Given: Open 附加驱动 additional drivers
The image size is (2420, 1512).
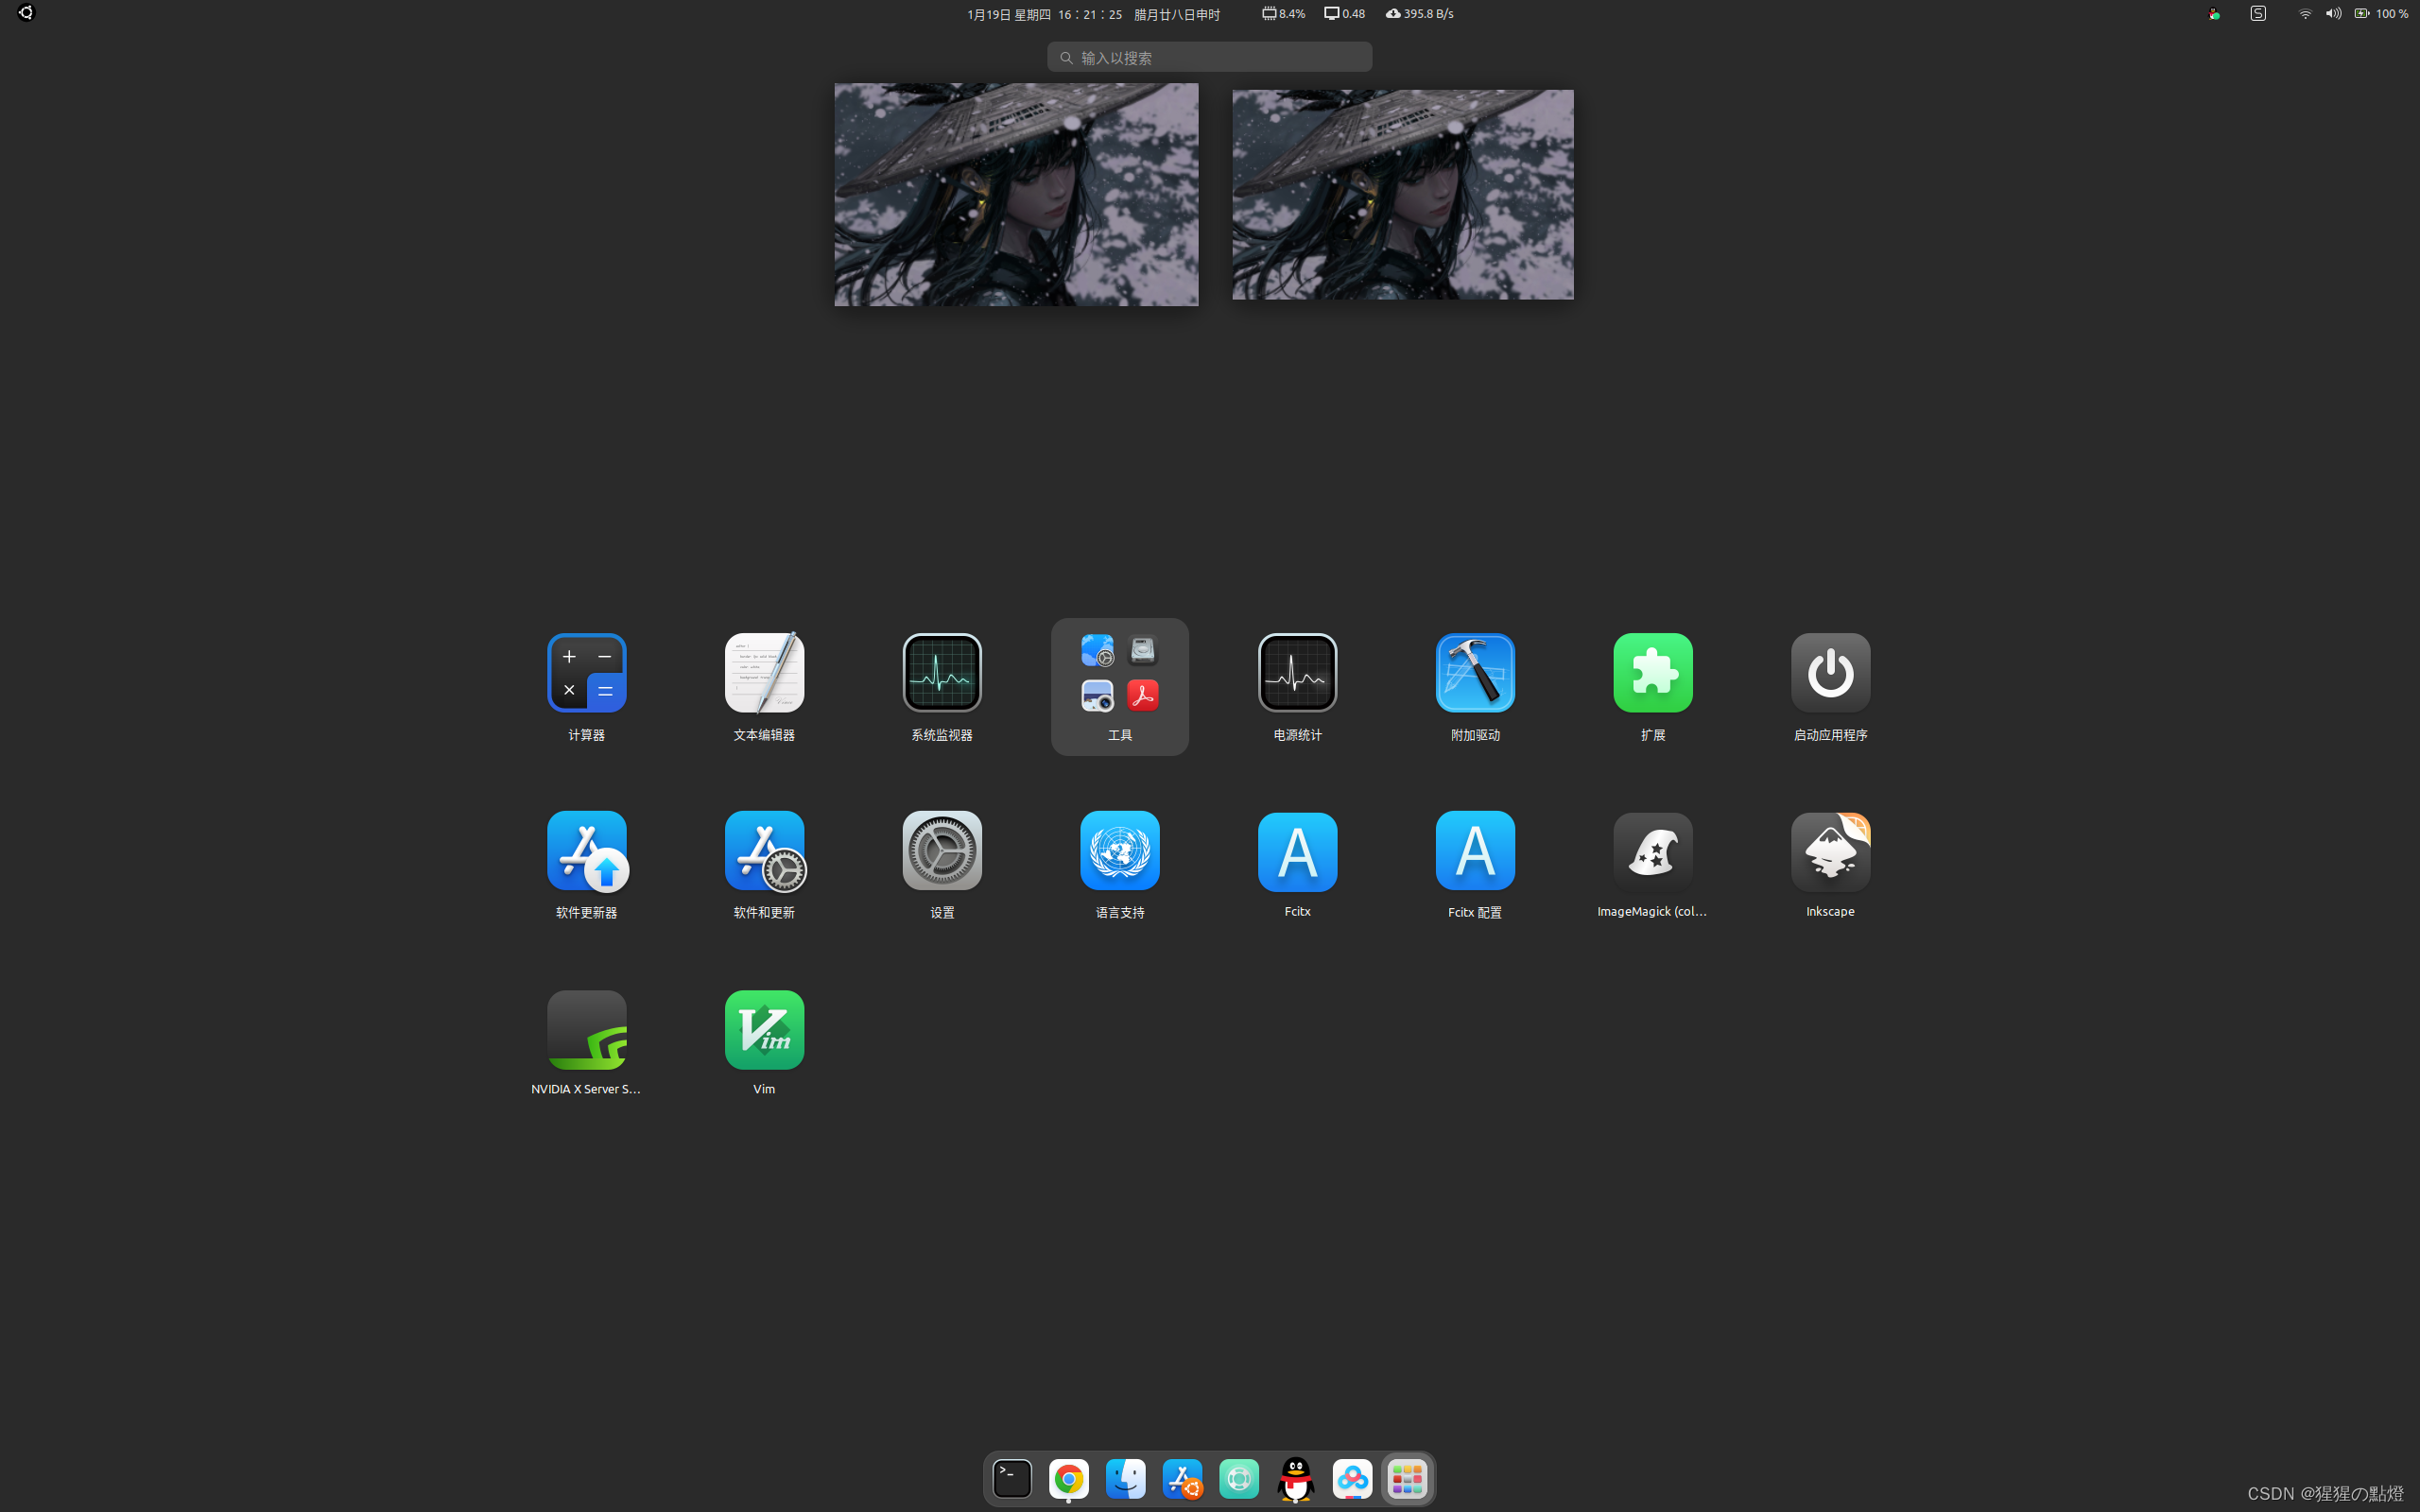Looking at the screenshot, I should click(x=1475, y=686).
